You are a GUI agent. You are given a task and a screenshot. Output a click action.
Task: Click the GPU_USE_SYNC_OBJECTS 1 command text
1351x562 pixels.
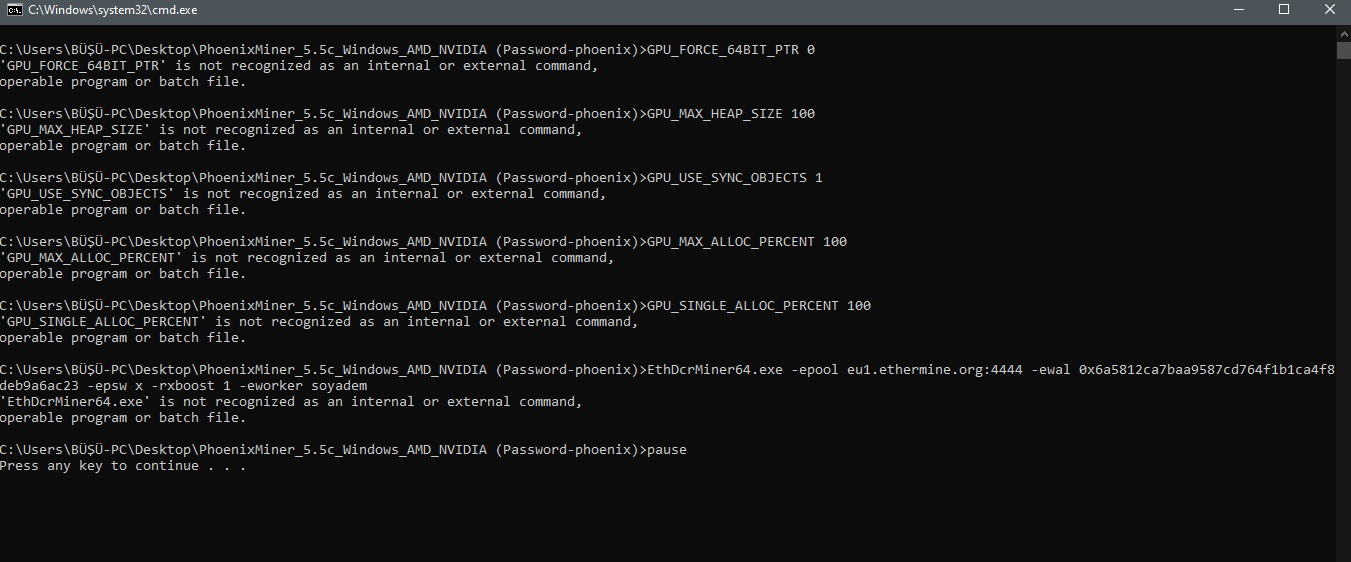(735, 178)
